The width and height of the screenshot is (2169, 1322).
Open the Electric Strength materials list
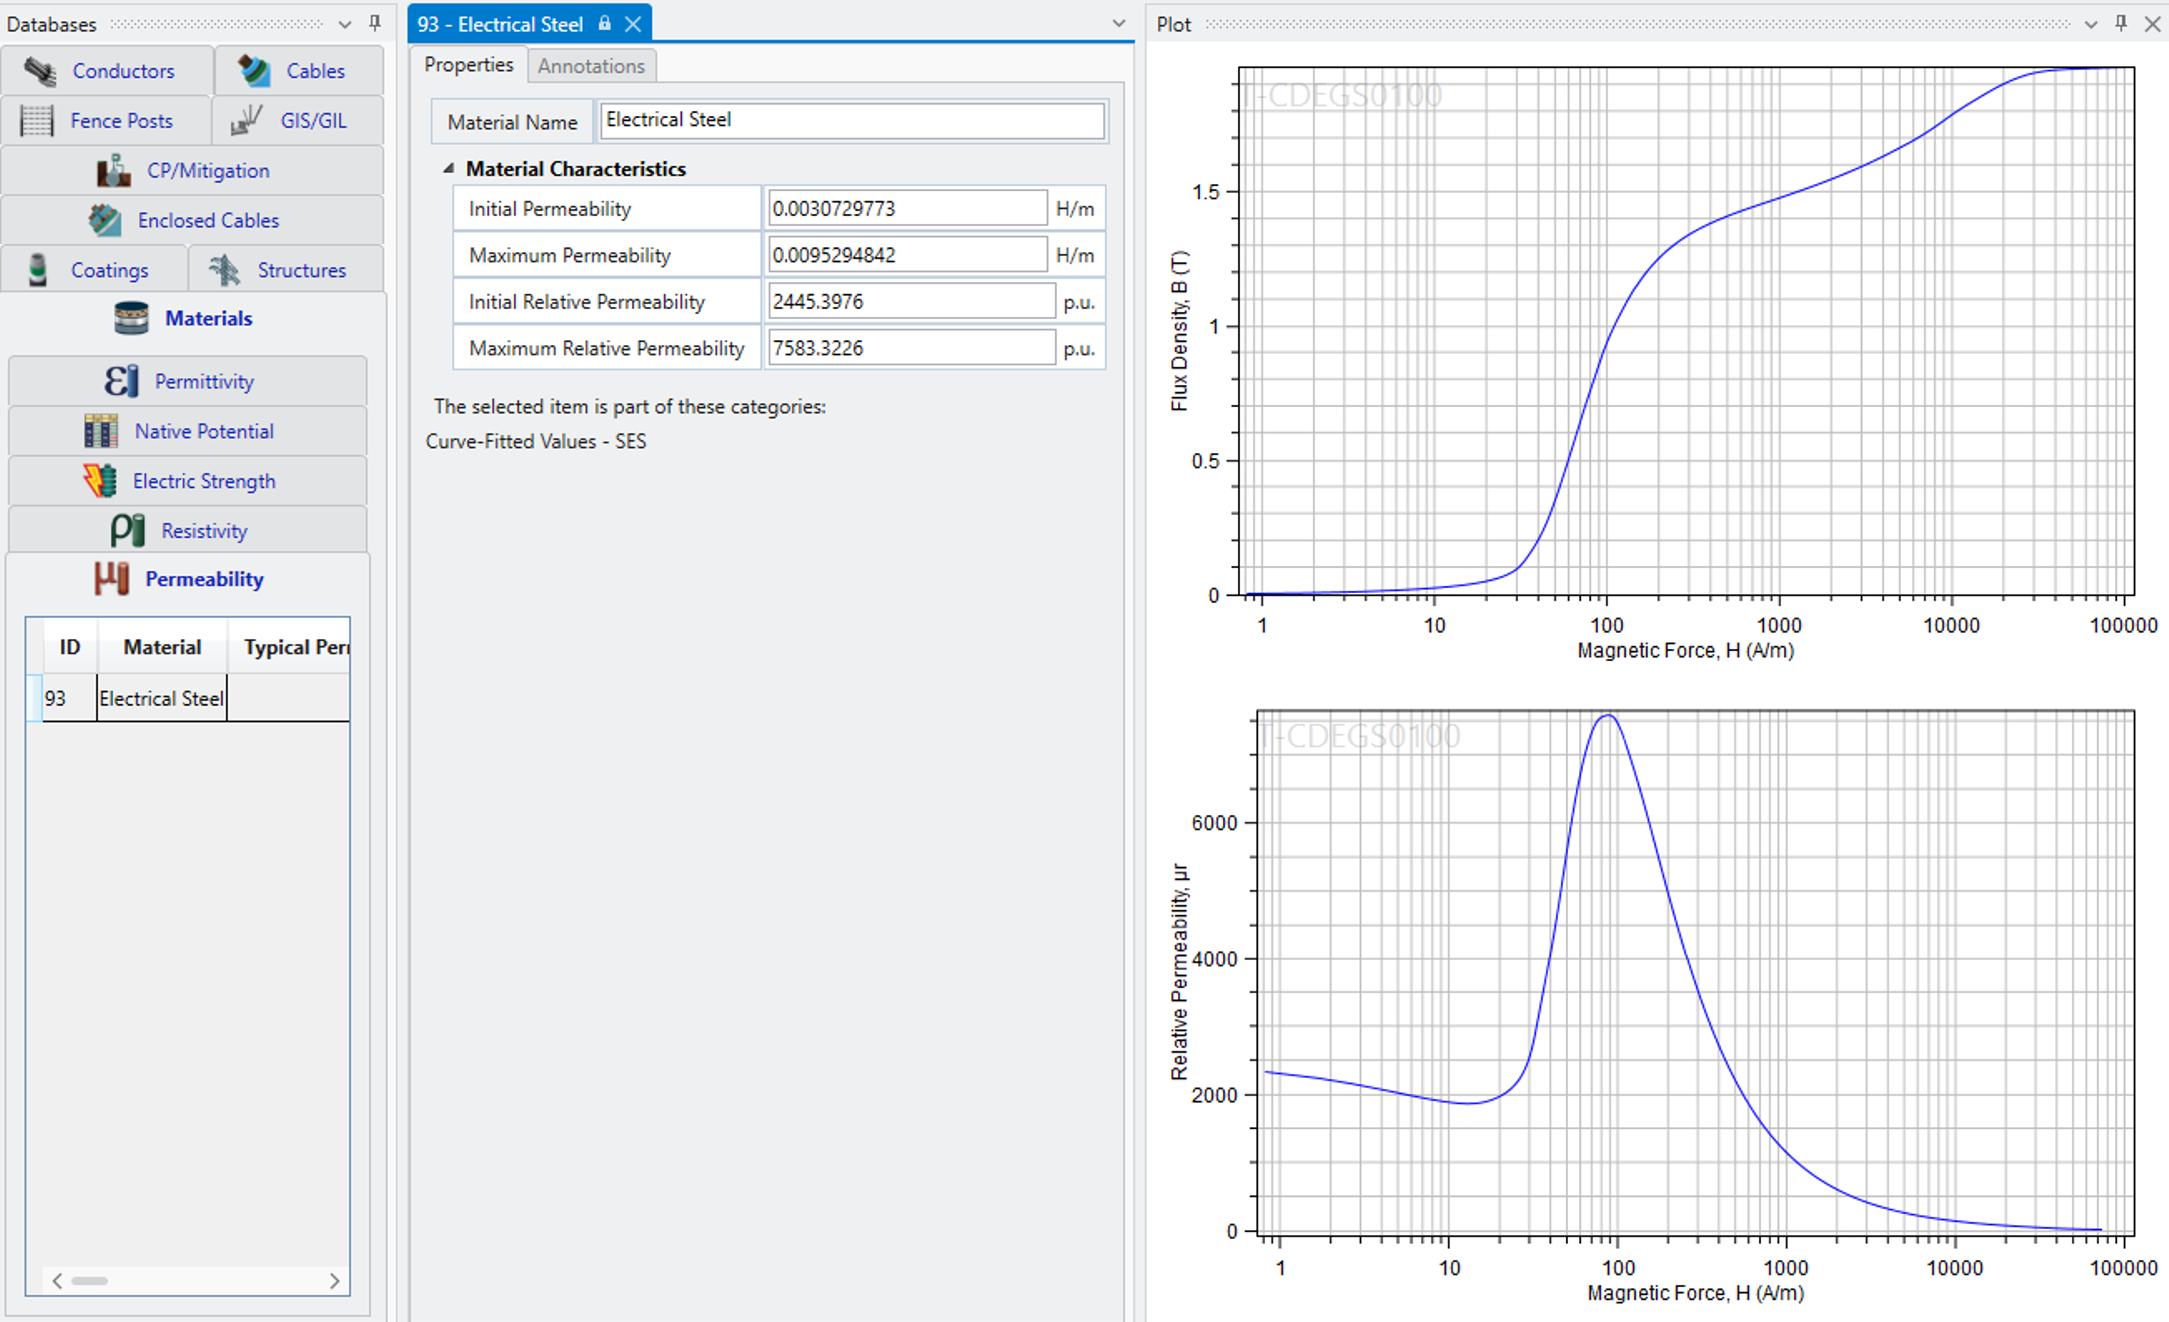(x=187, y=481)
